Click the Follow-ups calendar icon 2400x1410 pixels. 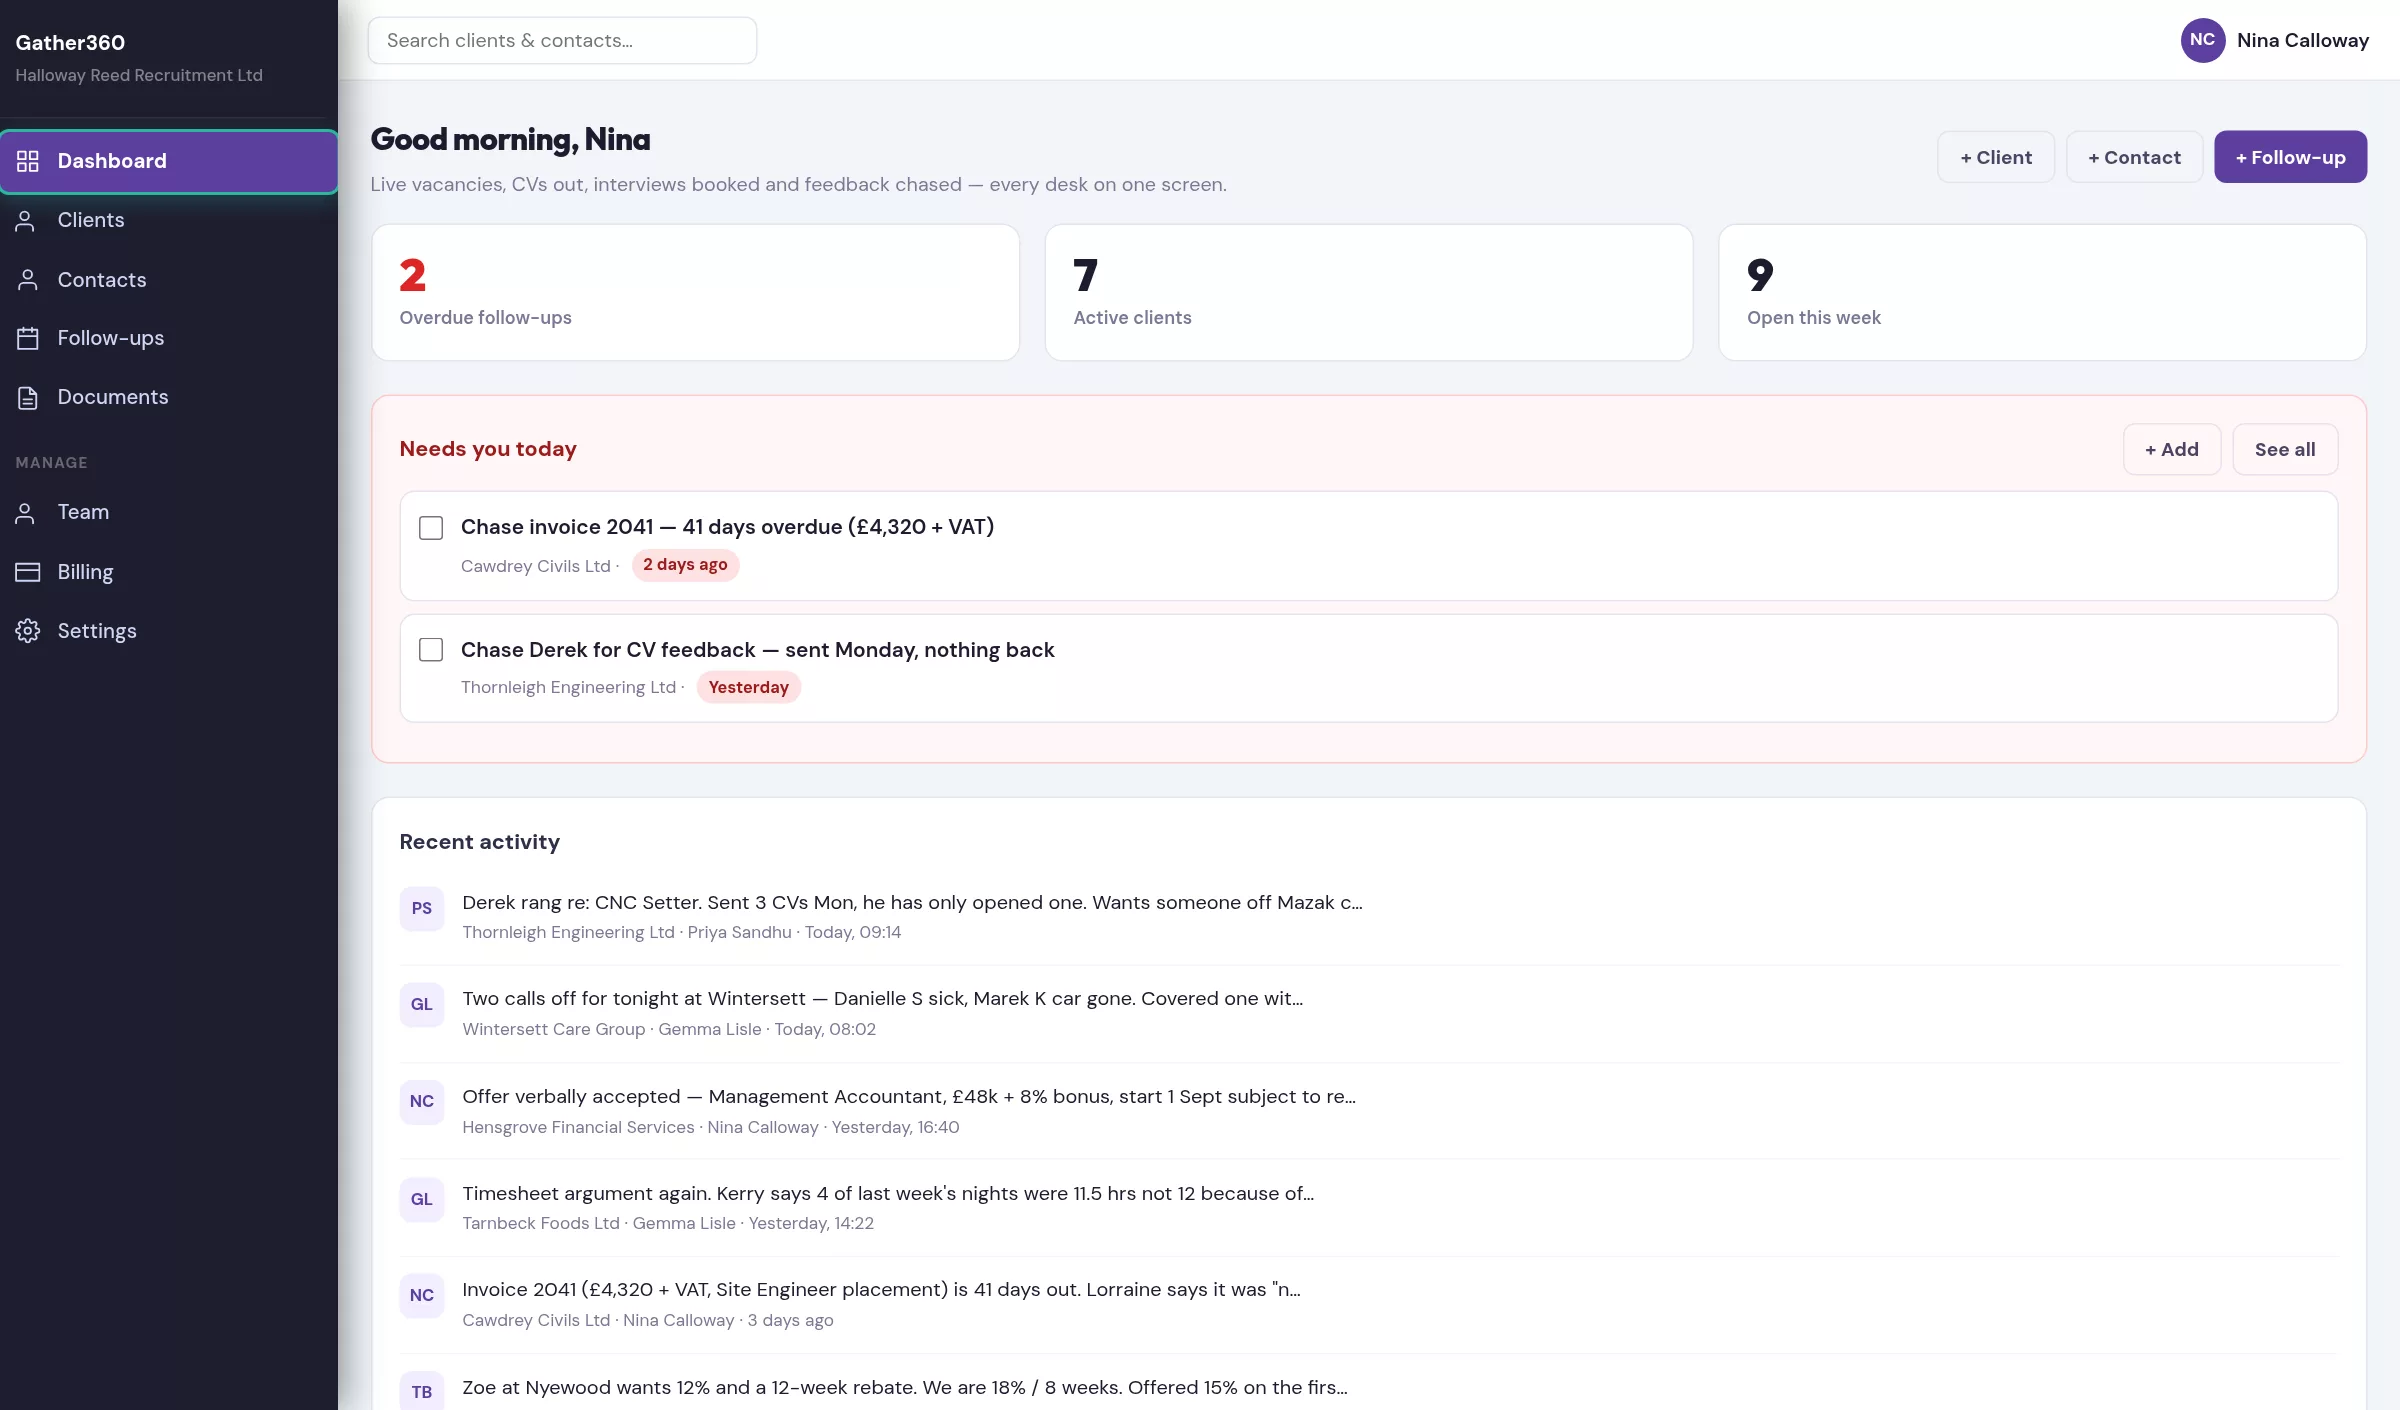pos(28,339)
